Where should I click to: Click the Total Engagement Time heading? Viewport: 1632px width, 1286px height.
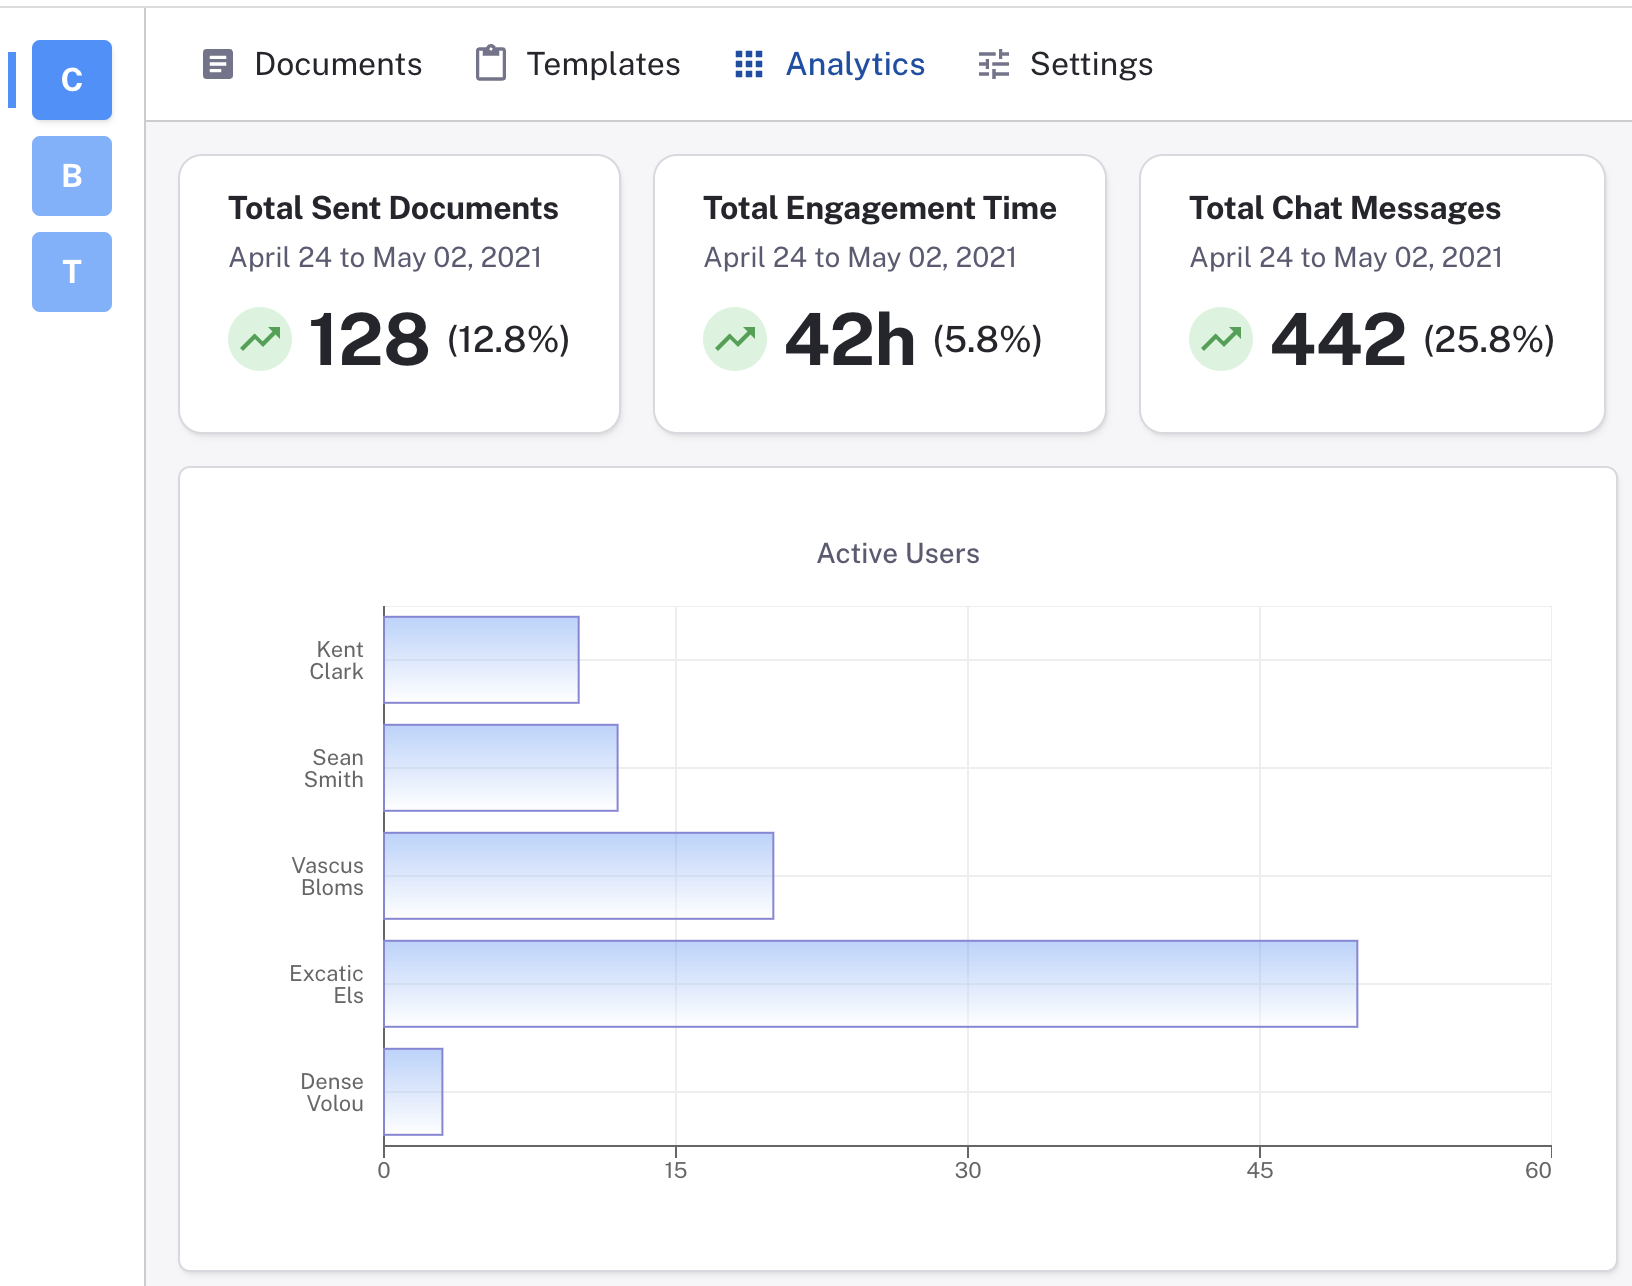coord(880,208)
